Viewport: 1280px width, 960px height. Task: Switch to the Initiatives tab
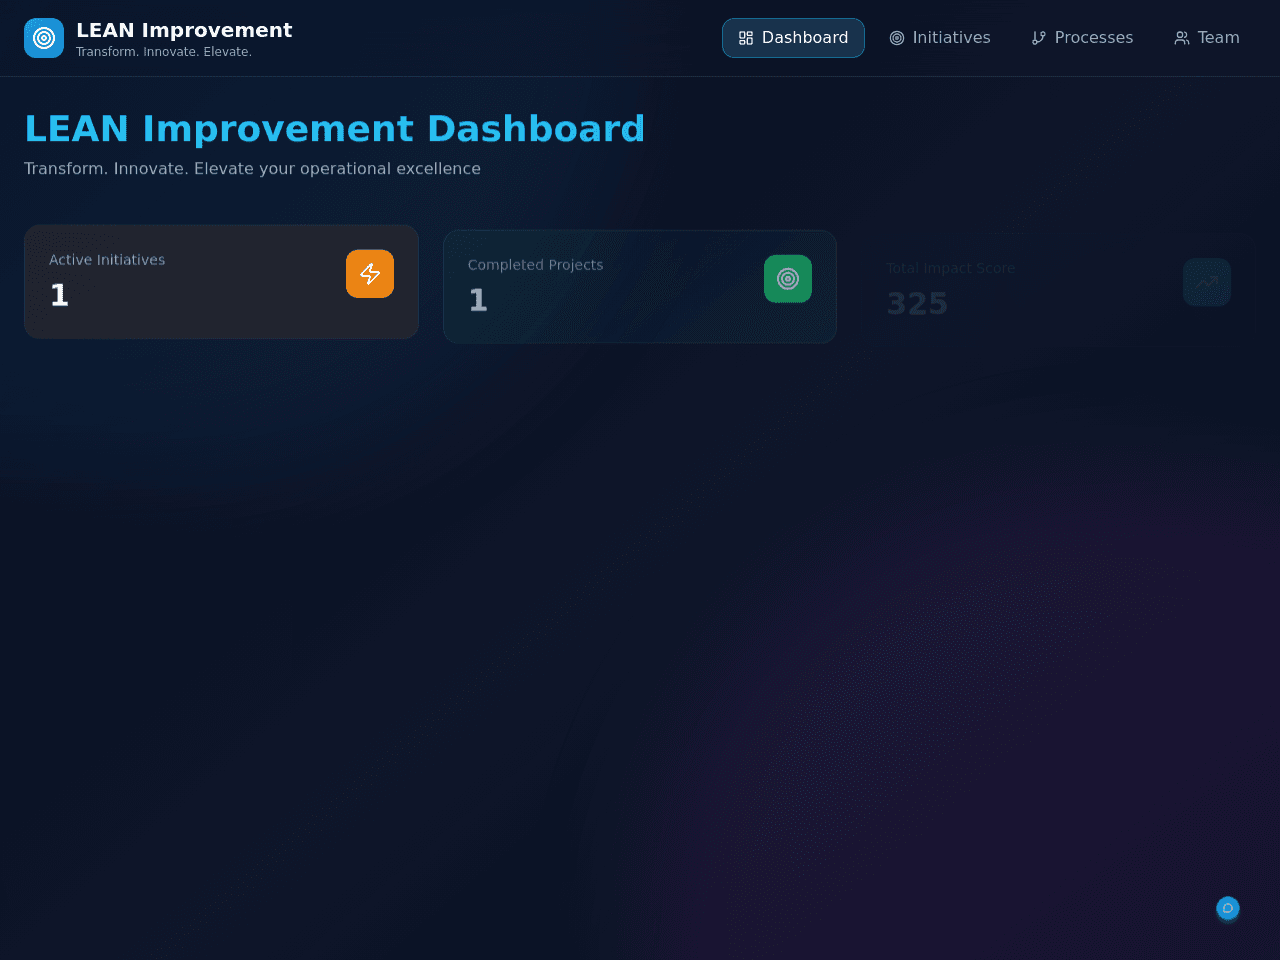940,38
